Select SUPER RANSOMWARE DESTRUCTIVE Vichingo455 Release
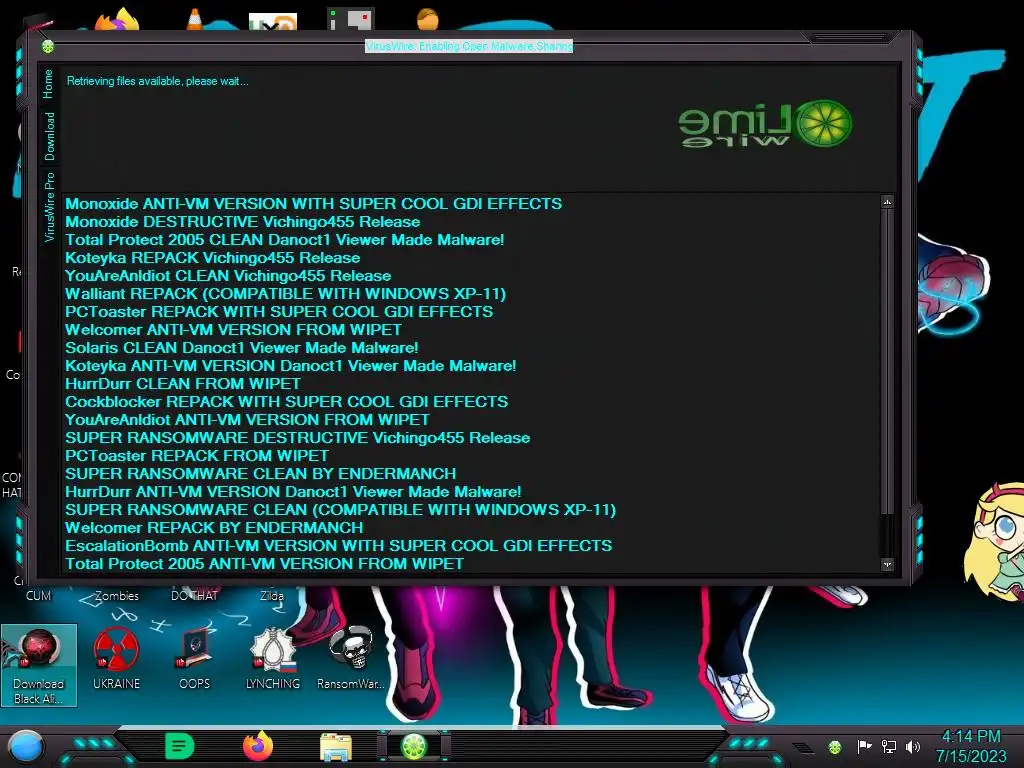The width and height of the screenshot is (1024, 768). point(297,438)
